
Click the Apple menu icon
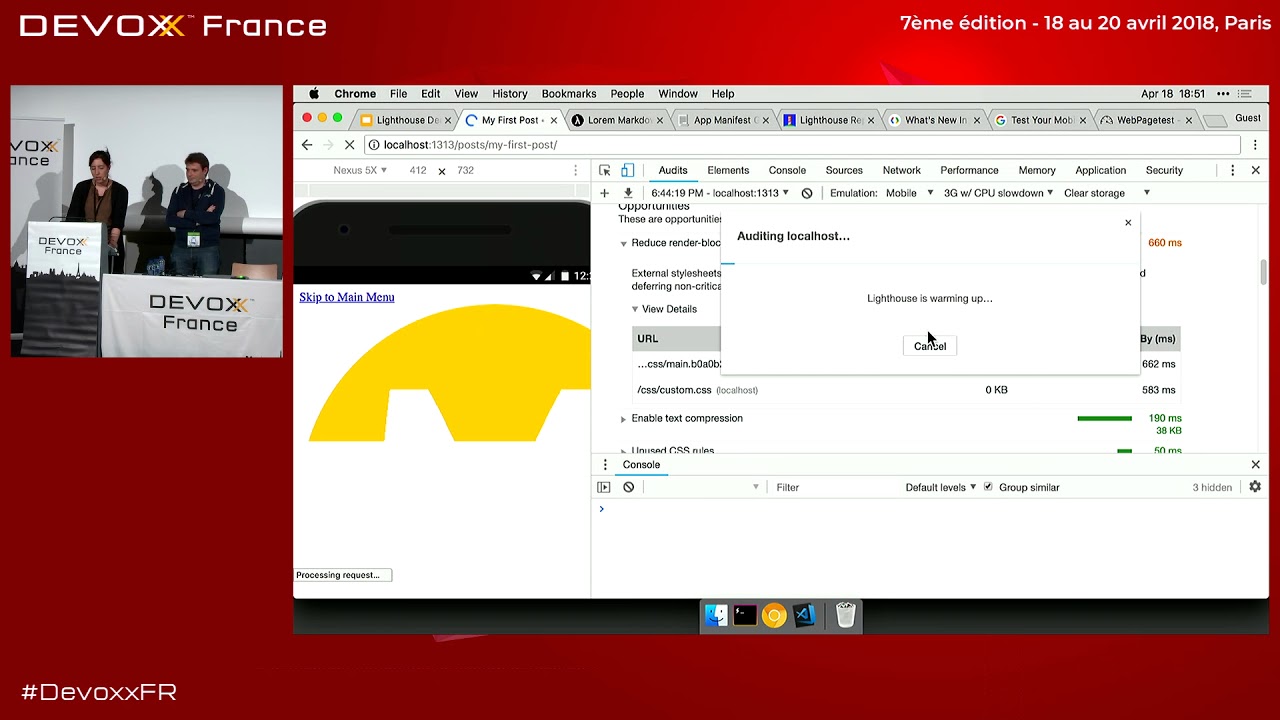point(313,94)
